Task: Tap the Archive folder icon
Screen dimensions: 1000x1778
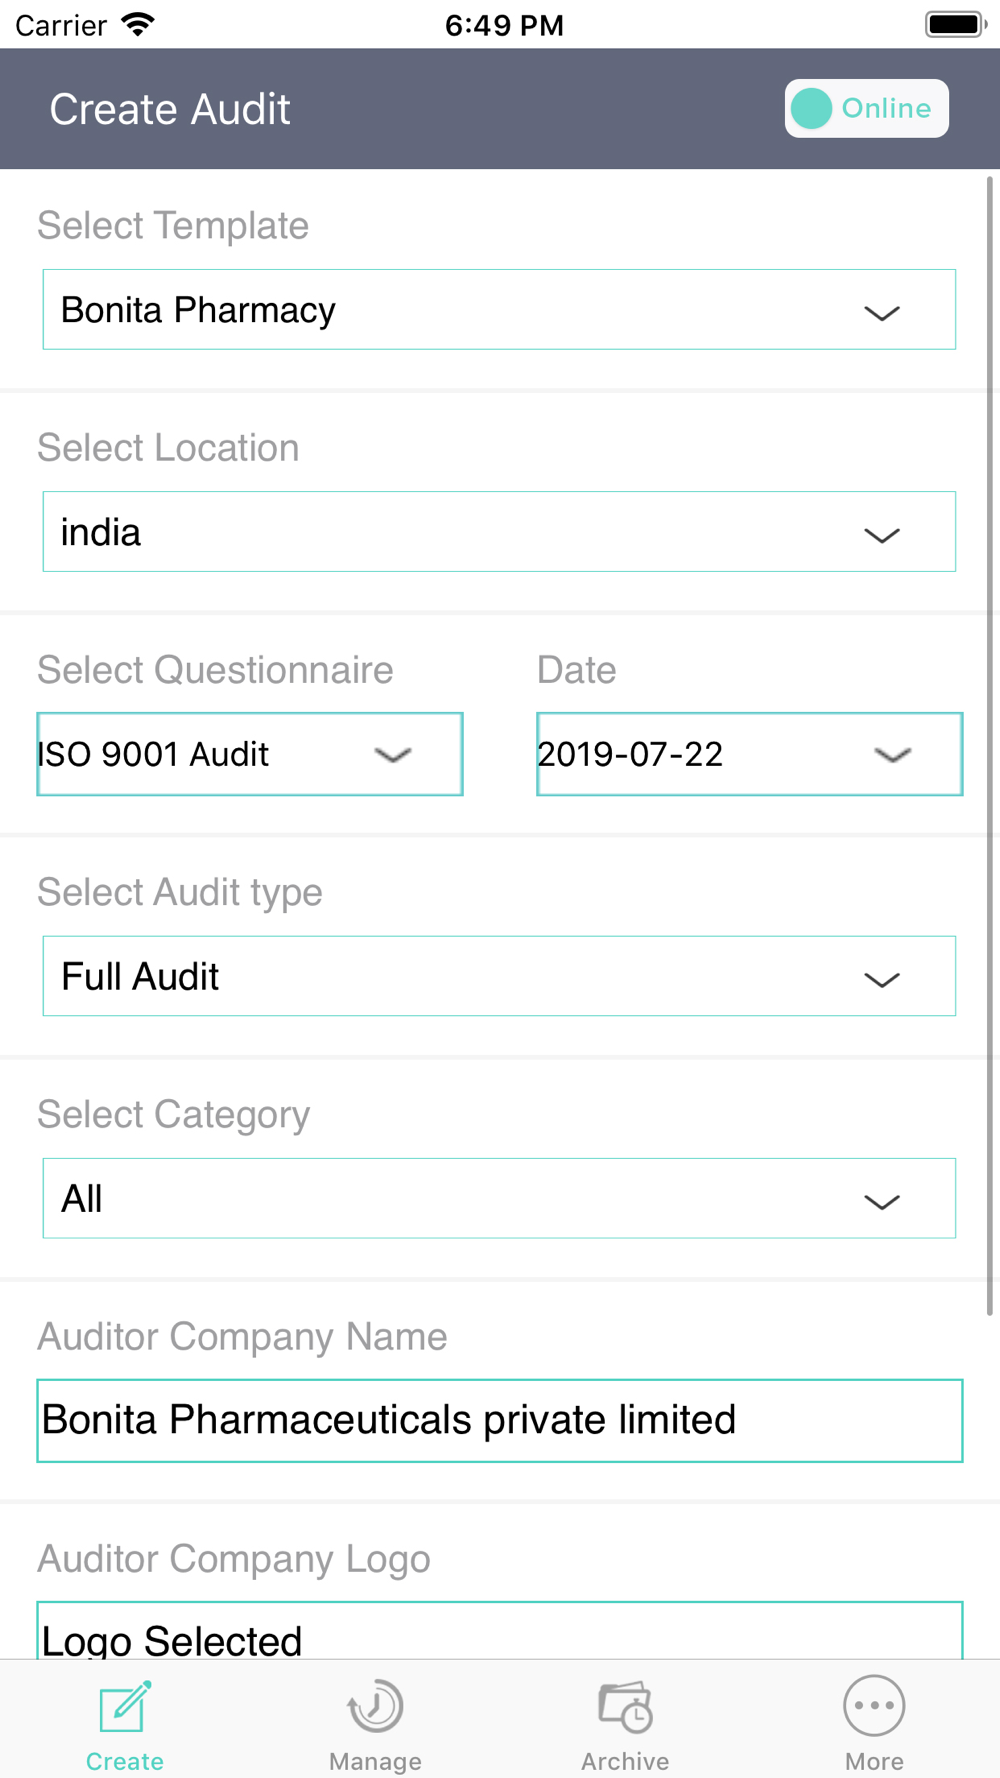Action: pyautogui.click(x=625, y=1706)
